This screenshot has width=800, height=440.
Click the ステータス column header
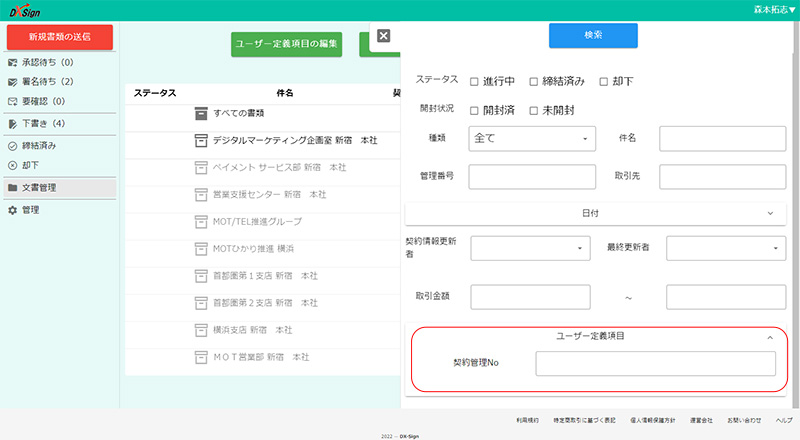(x=155, y=93)
